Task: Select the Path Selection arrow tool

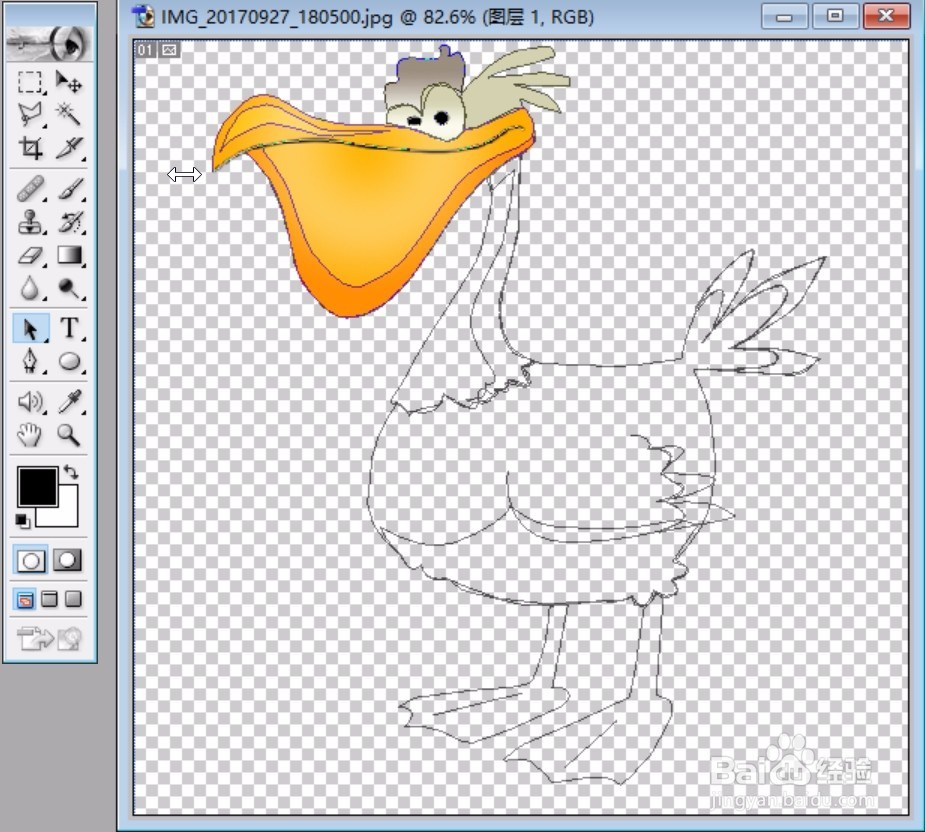Action: [x=30, y=328]
